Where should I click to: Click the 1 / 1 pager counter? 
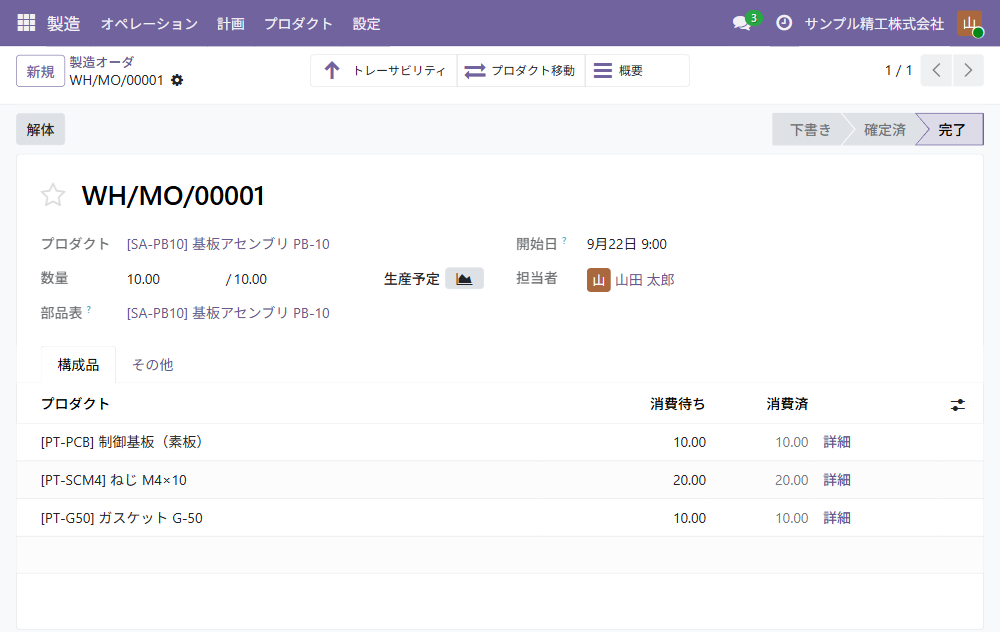(x=898, y=70)
